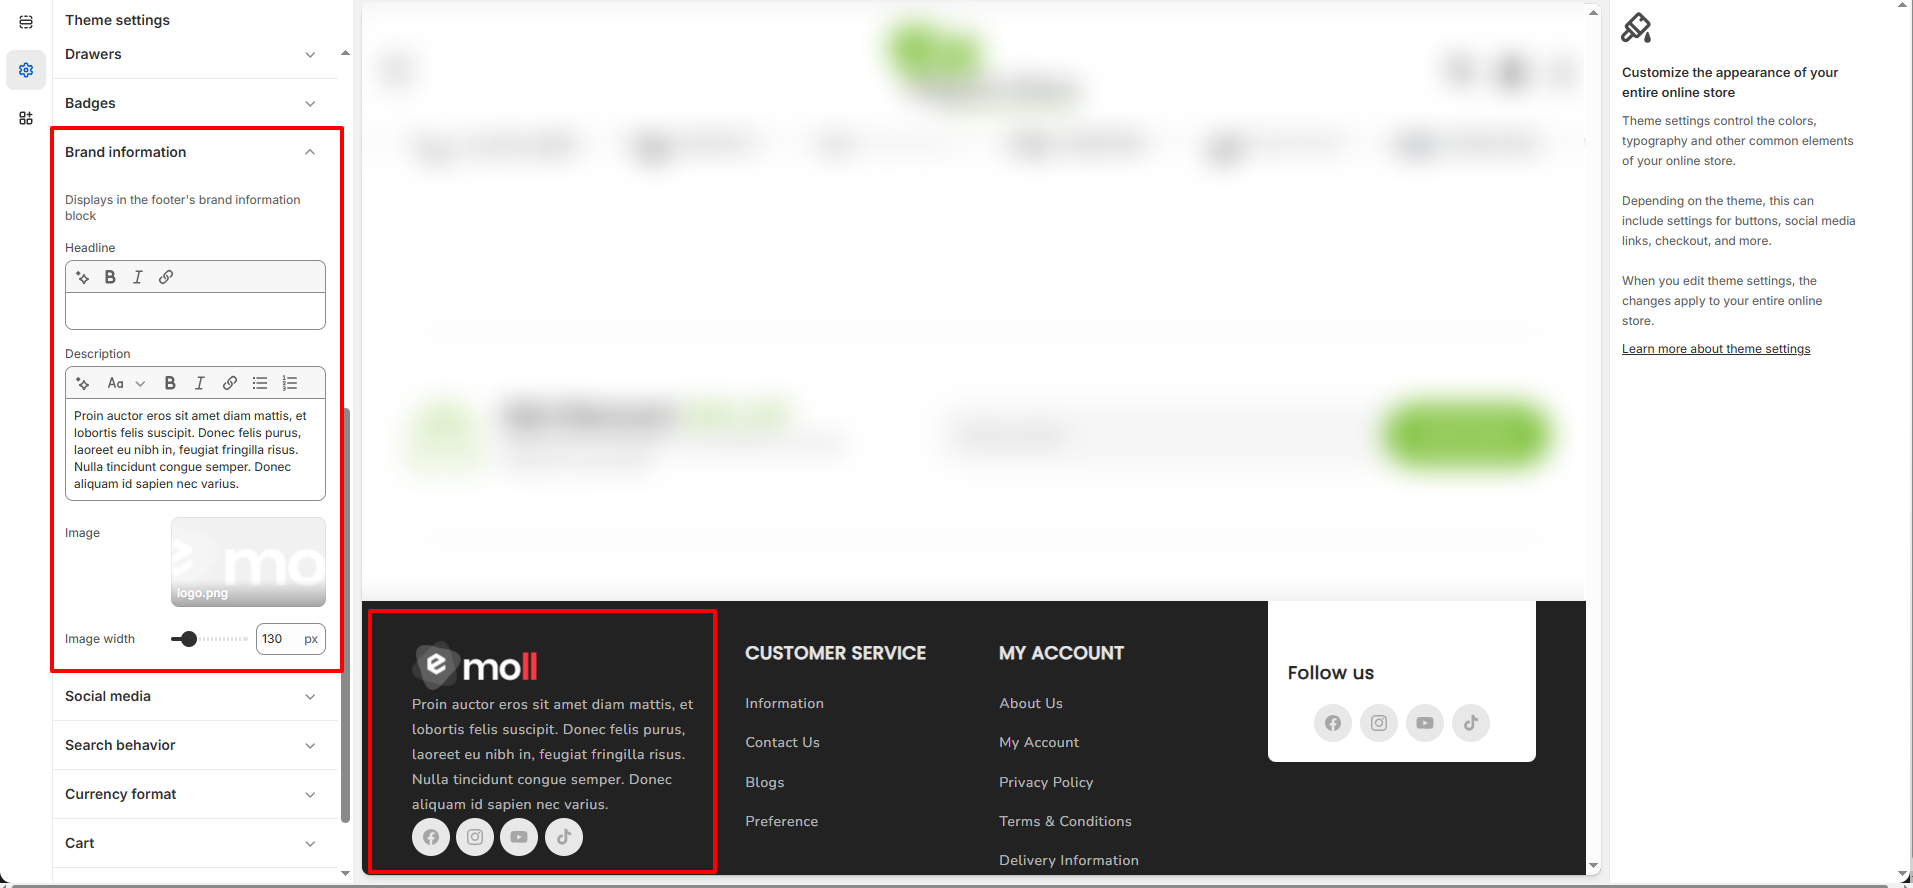The height and width of the screenshot is (888, 1913).
Task: Click the preview pane scrollbar up arrow
Action: point(1593,12)
